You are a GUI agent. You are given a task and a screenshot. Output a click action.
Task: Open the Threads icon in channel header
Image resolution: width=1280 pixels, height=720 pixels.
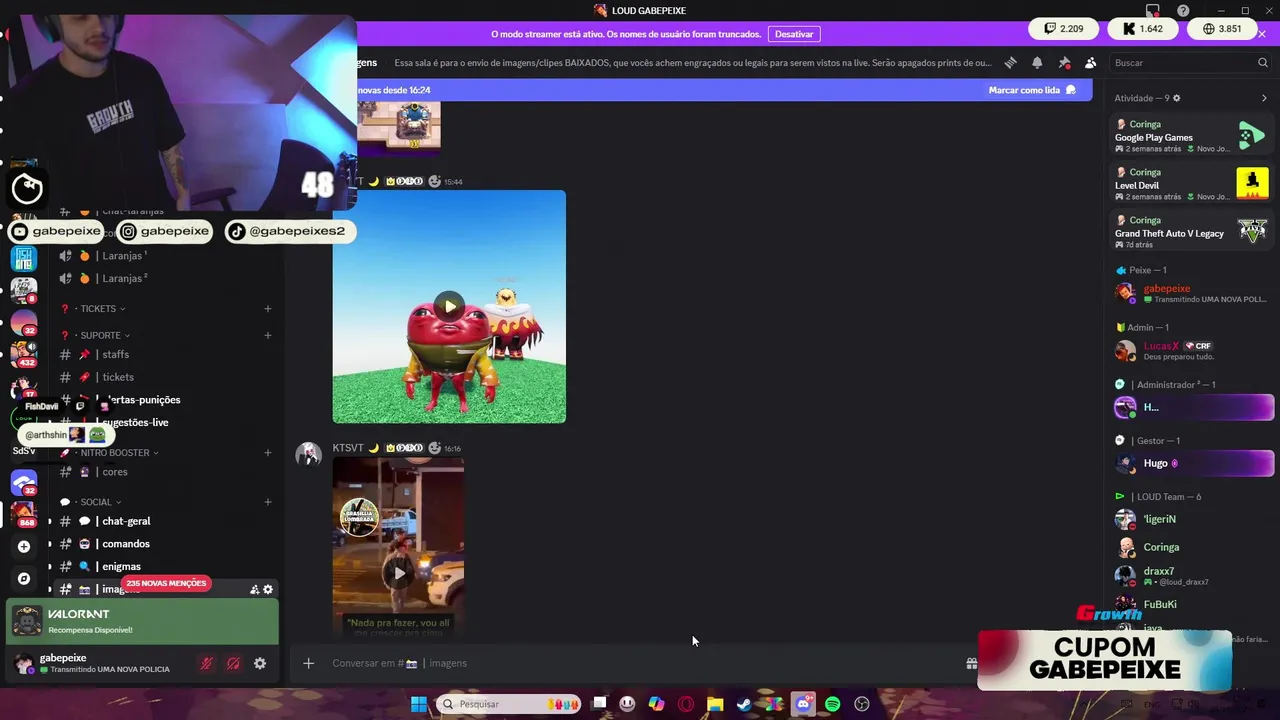tap(1010, 62)
